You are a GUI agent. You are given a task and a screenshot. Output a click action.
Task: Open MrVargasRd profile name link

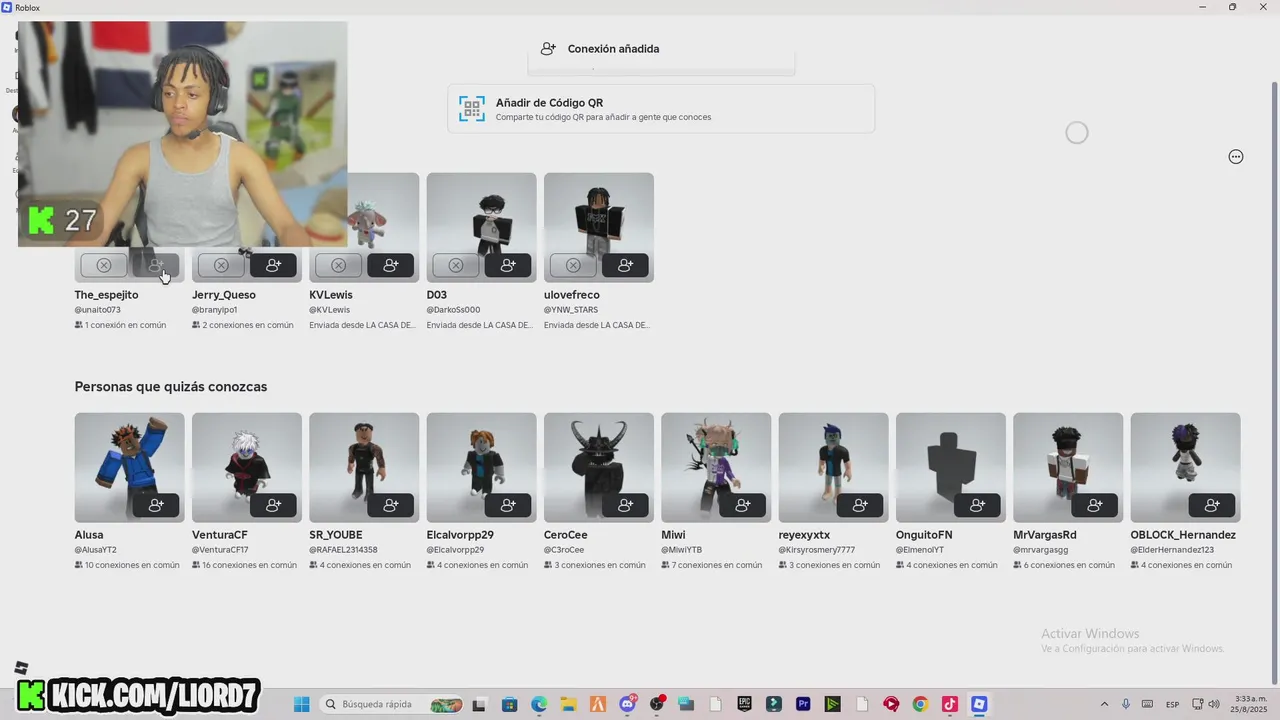pos(1045,535)
